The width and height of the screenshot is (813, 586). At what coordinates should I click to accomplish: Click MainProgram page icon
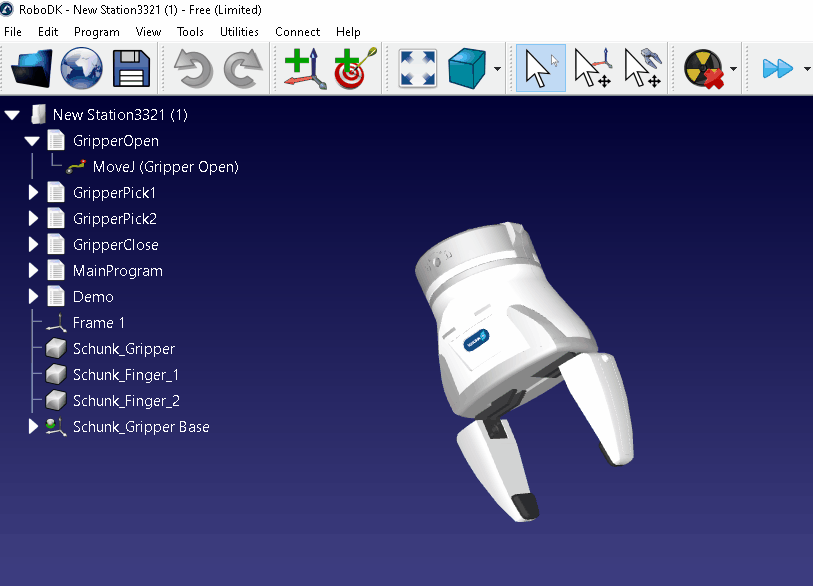click(x=56, y=270)
